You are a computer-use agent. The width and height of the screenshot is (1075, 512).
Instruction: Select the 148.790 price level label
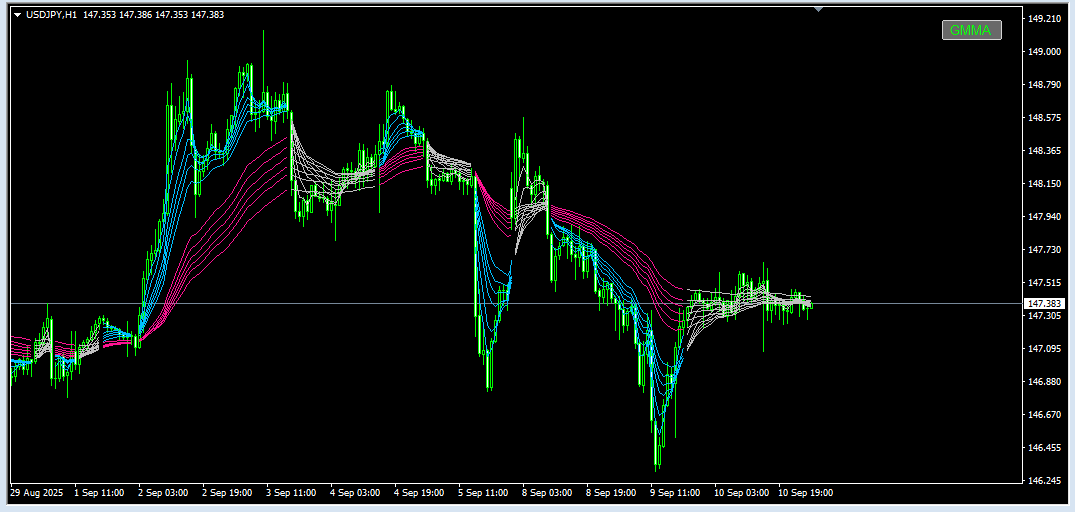pyautogui.click(x=1043, y=85)
